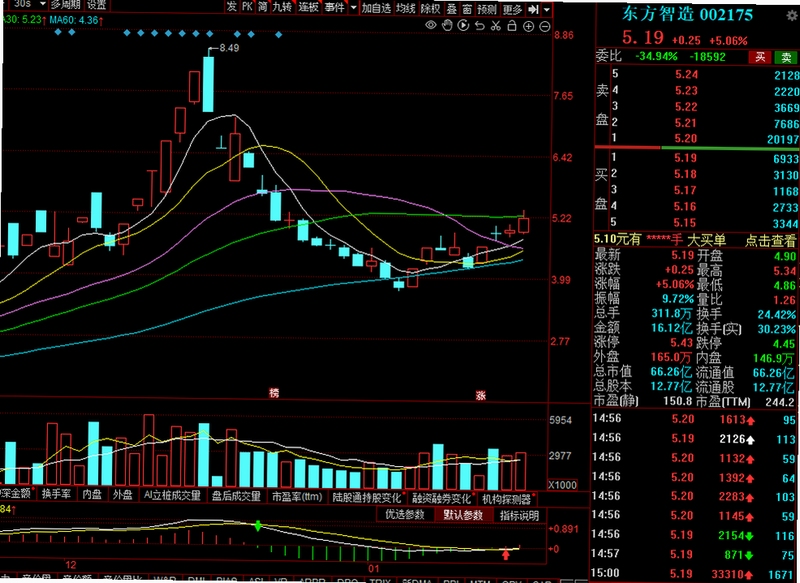Click the arrow-to-bar collapse icon
This screenshot has height=583, width=800.
pyautogui.click(x=533, y=9)
